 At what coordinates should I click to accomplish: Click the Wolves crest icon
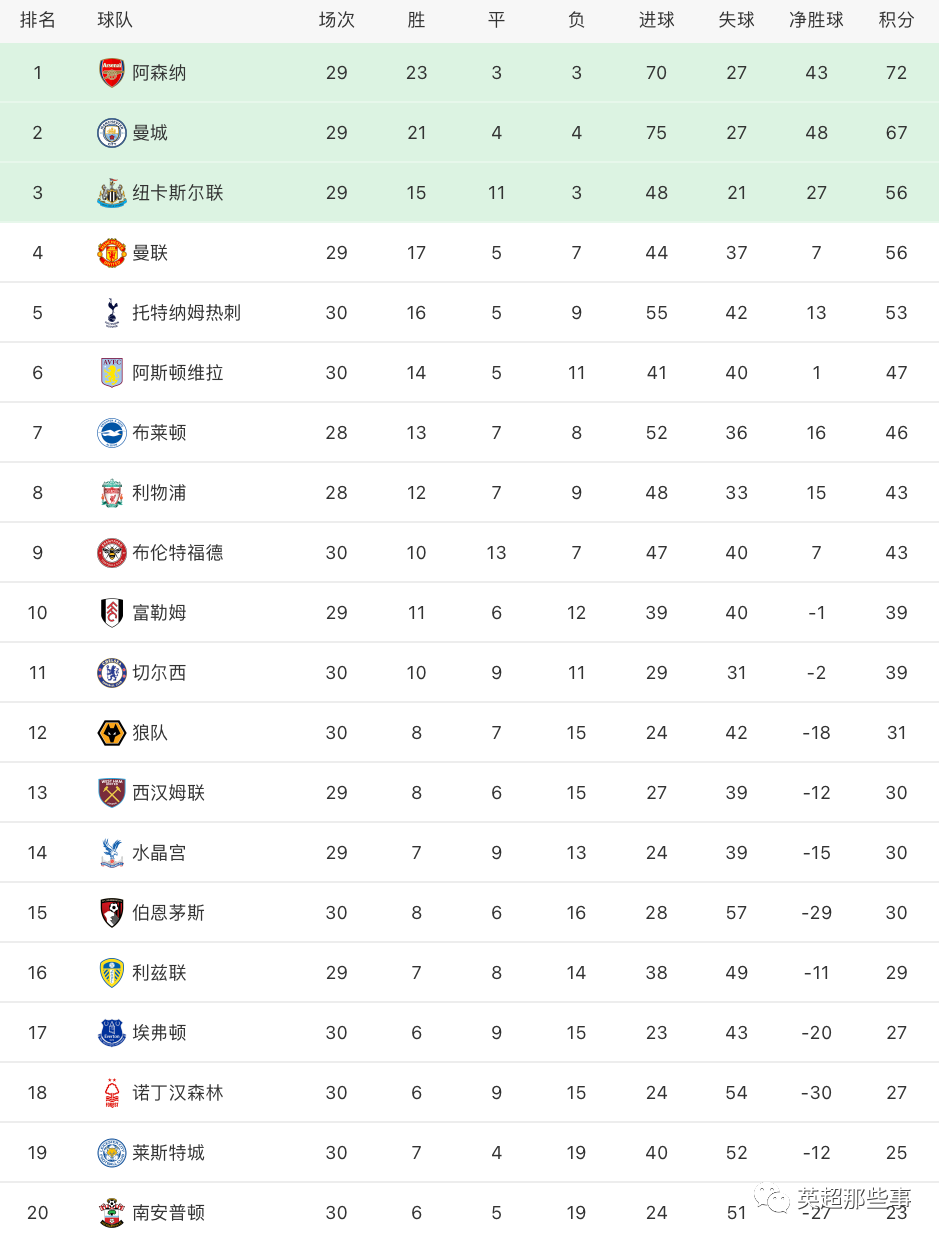[x=111, y=733]
